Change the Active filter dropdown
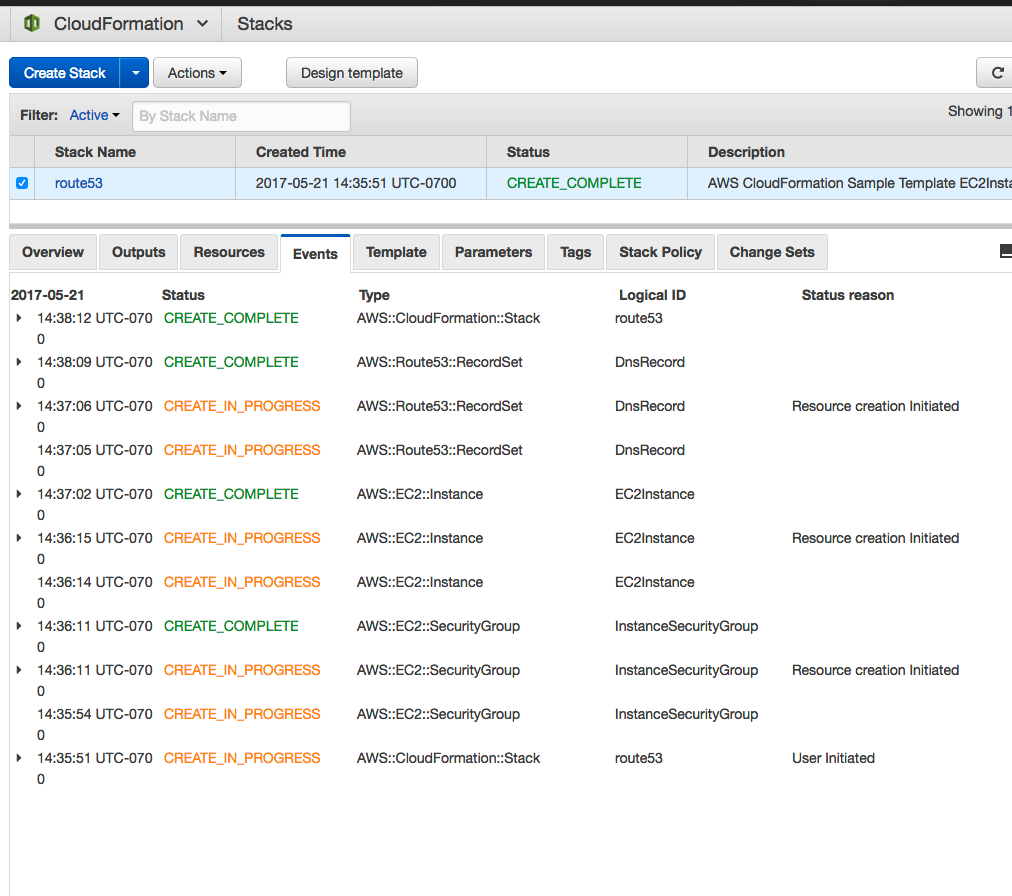Image resolution: width=1012 pixels, height=896 pixels. 94,115
